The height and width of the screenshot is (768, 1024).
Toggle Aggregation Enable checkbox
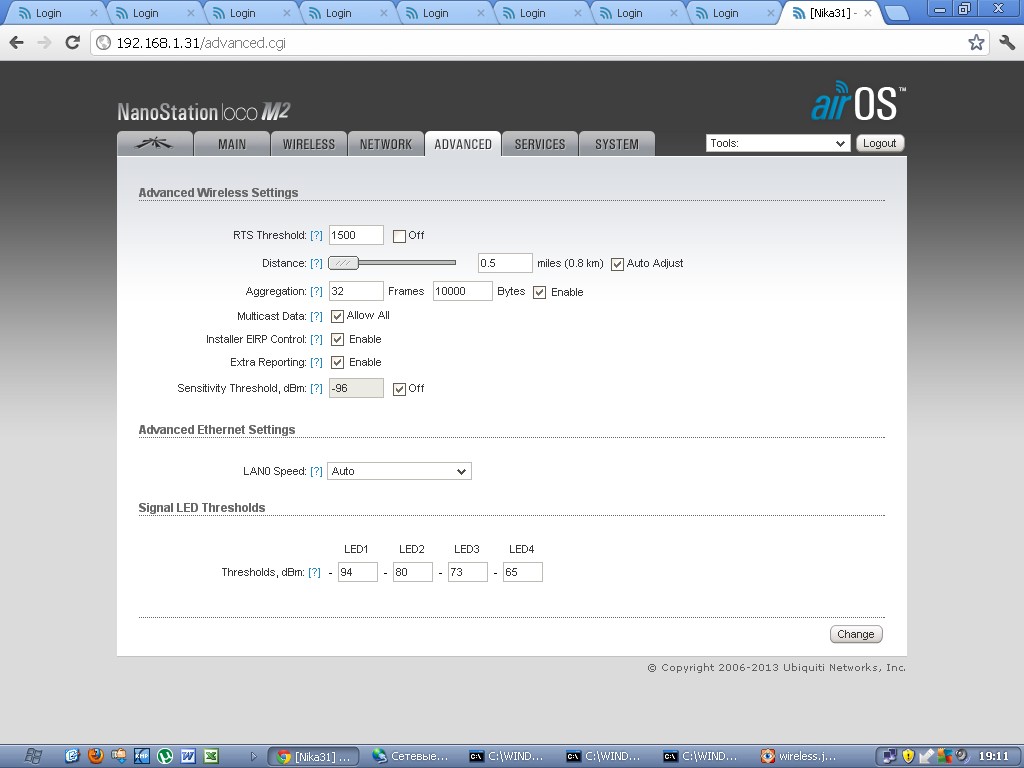pyautogui.click(x=539, y=293)
